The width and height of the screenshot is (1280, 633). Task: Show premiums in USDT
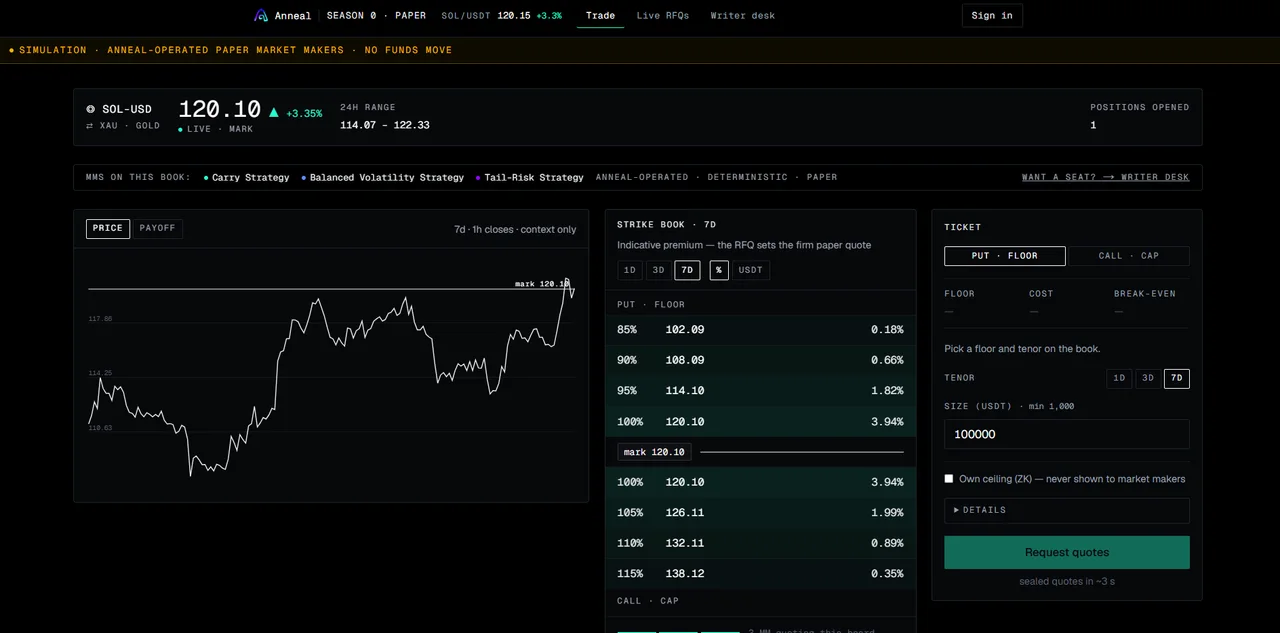coord(751,270)
